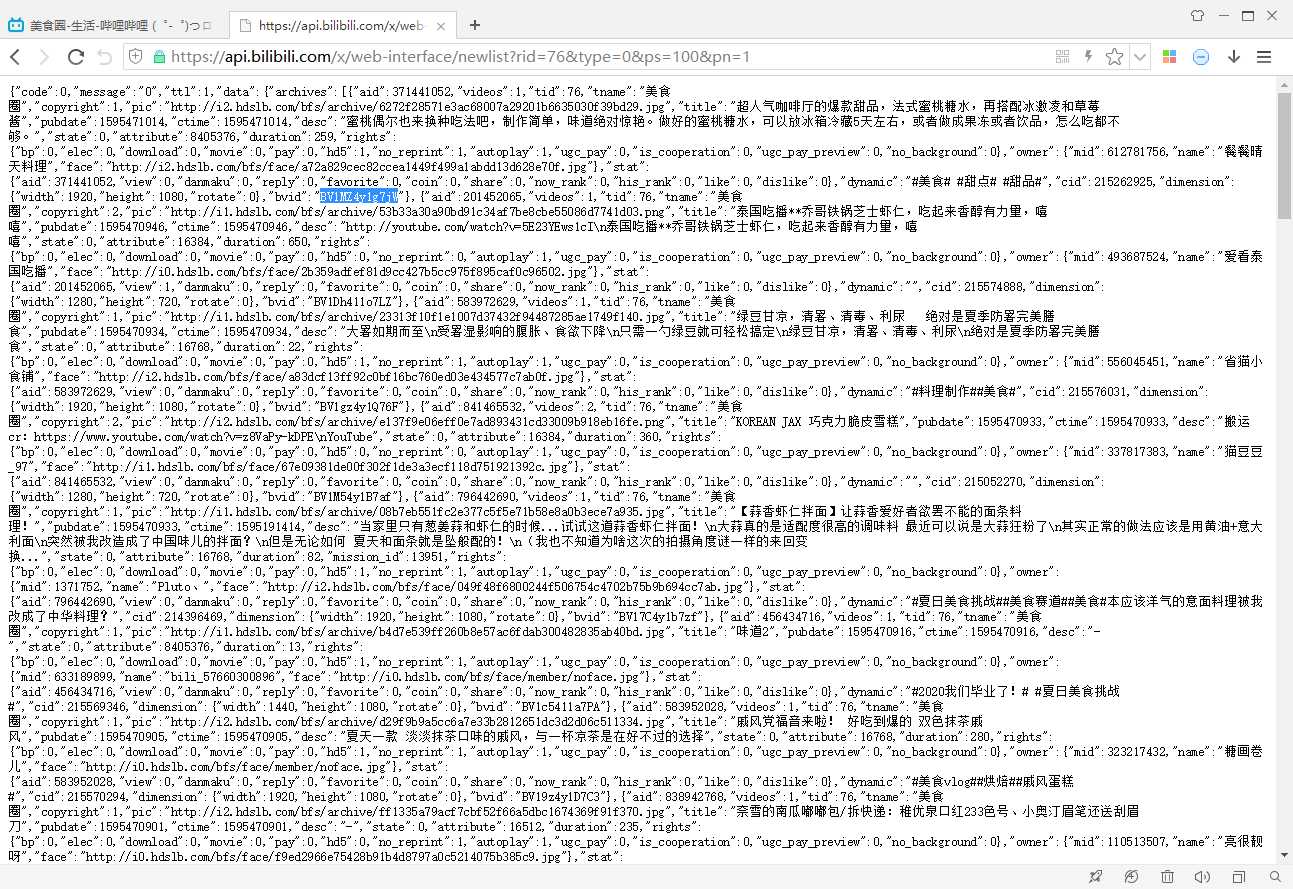Bookmark this page with the star
This screenshot has height=889, width=1293.
click(1114, 57)
